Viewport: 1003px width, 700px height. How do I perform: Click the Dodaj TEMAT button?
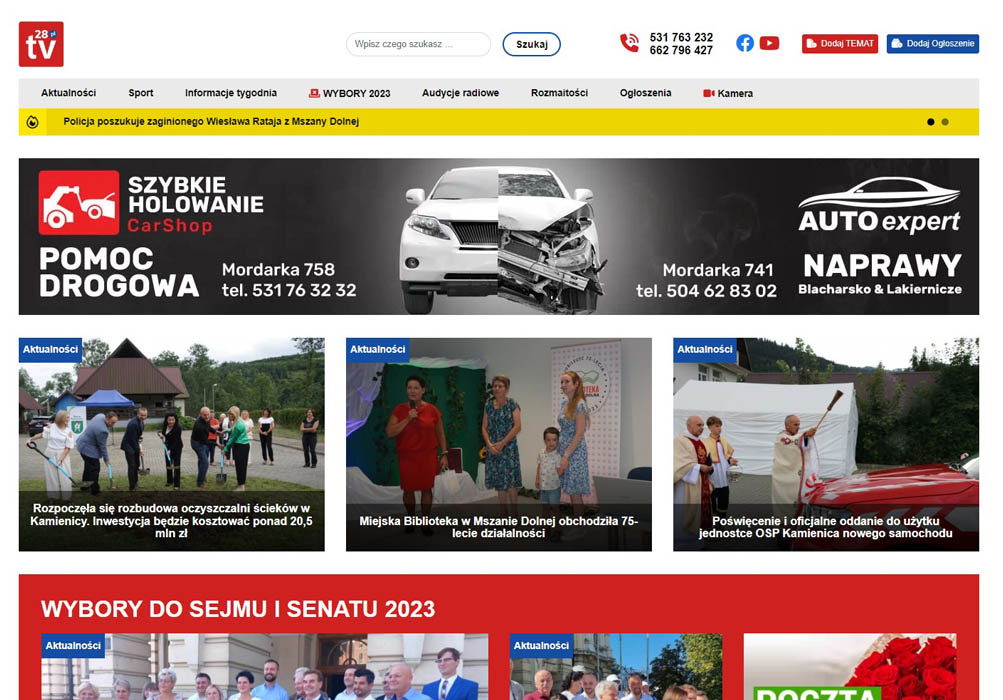(839, 44)
